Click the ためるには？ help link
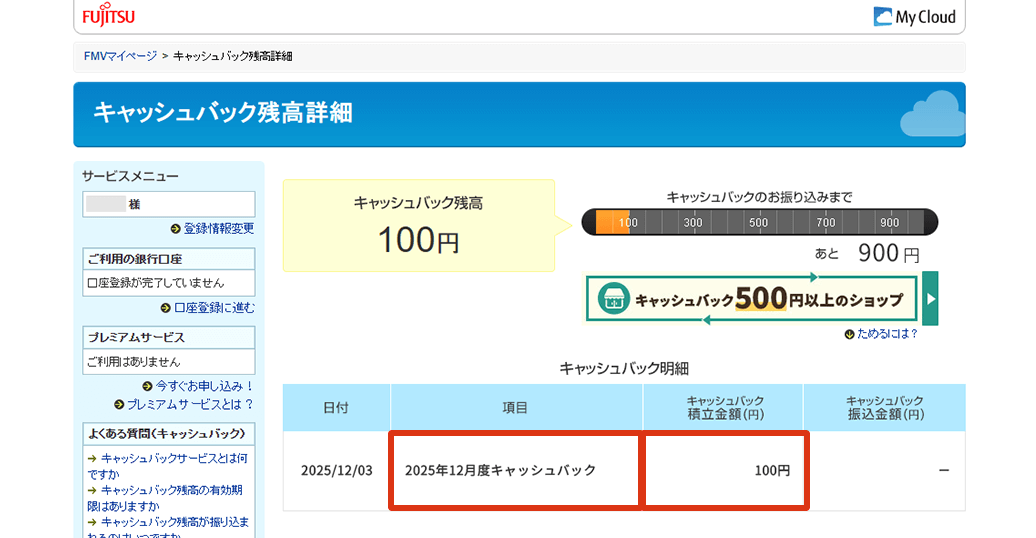This screenshot has width=1036, height=538. 886,334
